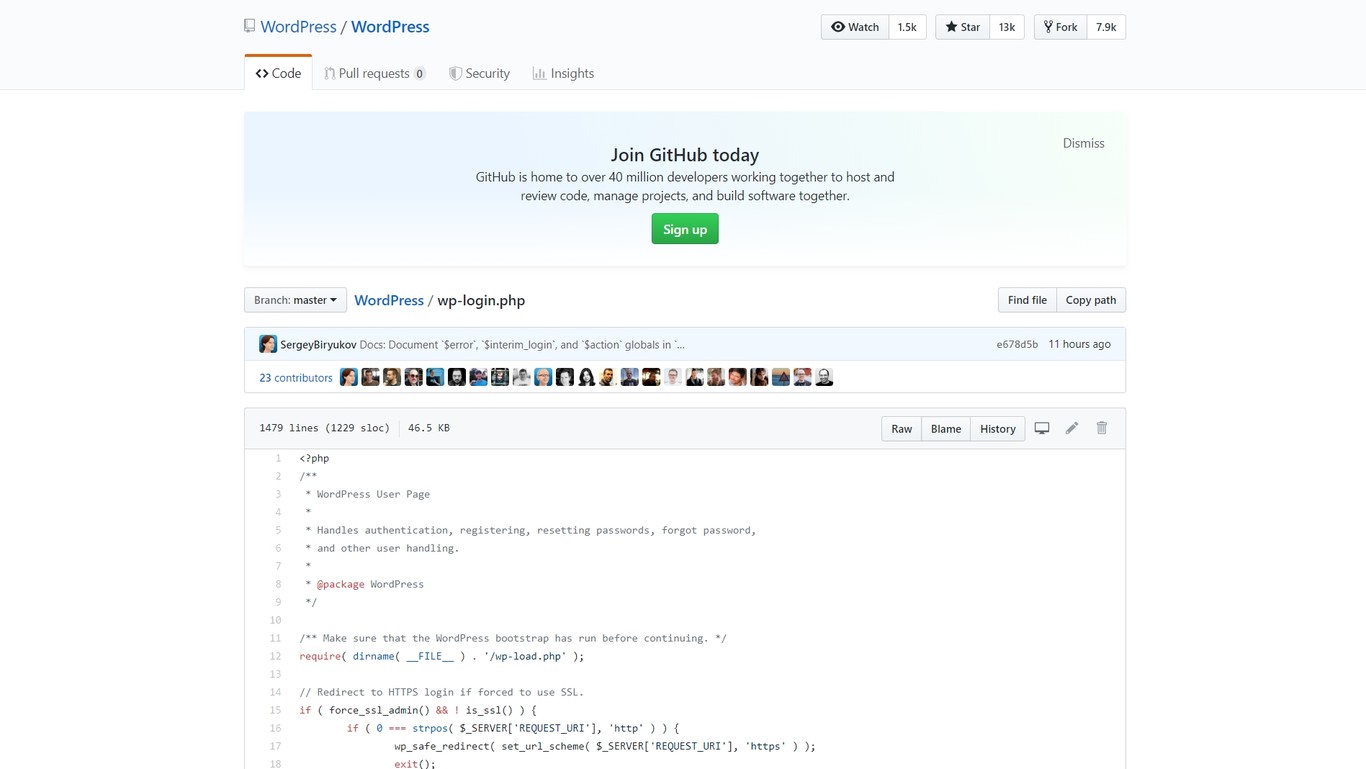Expand the truncated commit message with the ellipsis

(681, 343)
